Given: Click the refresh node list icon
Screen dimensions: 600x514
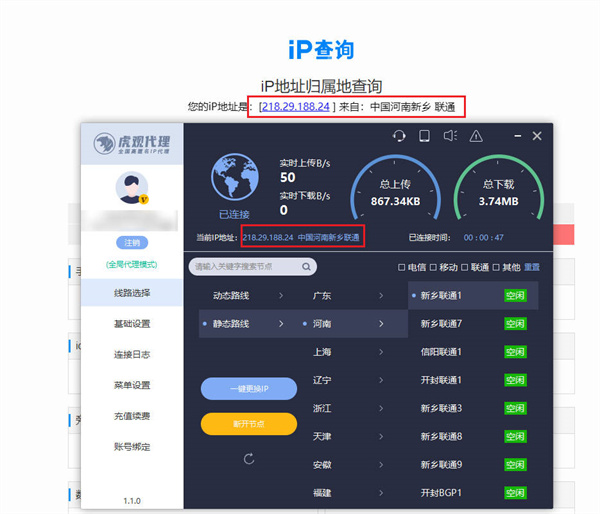Looking at the screenshot, I should coord(249,459).
